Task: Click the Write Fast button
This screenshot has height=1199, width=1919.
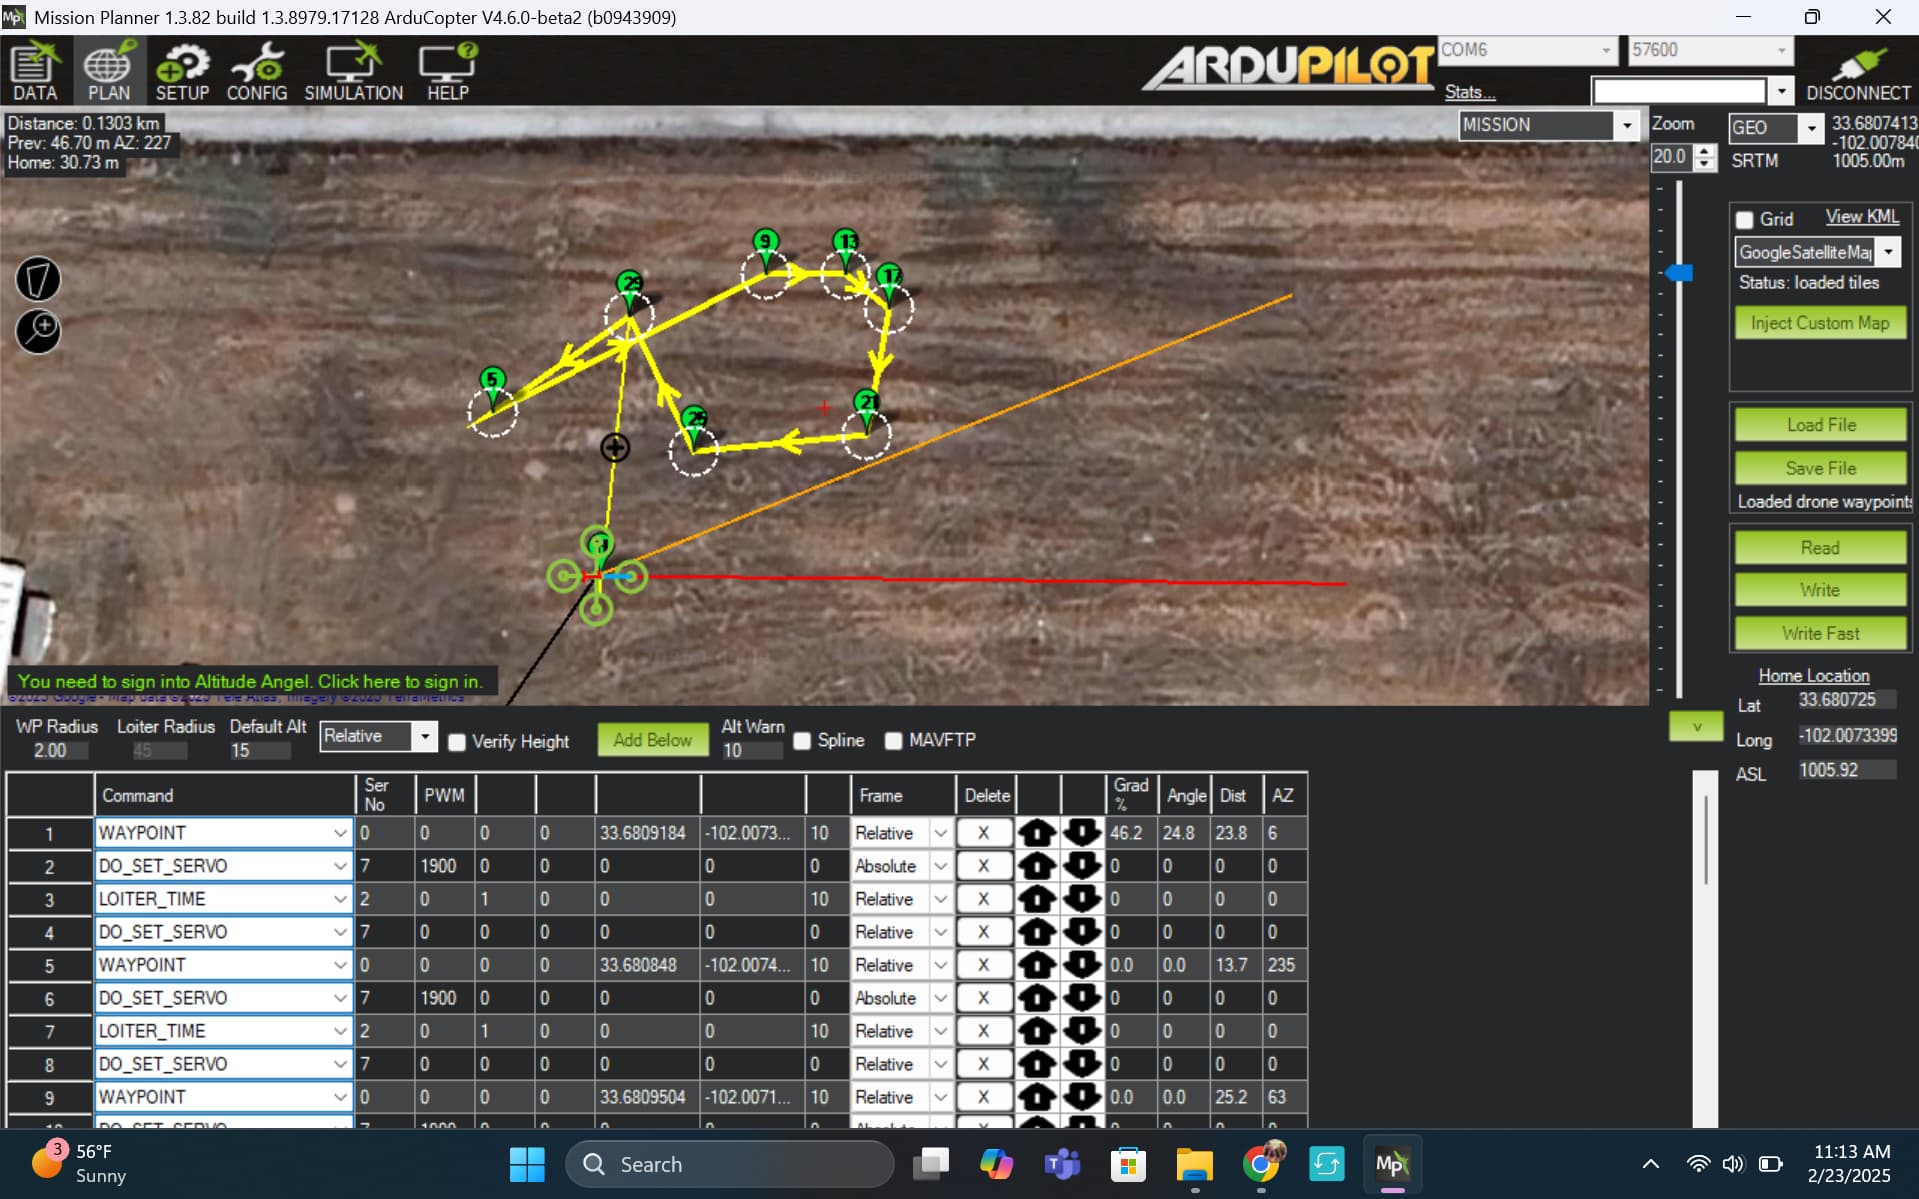Action: point(1820,633)
